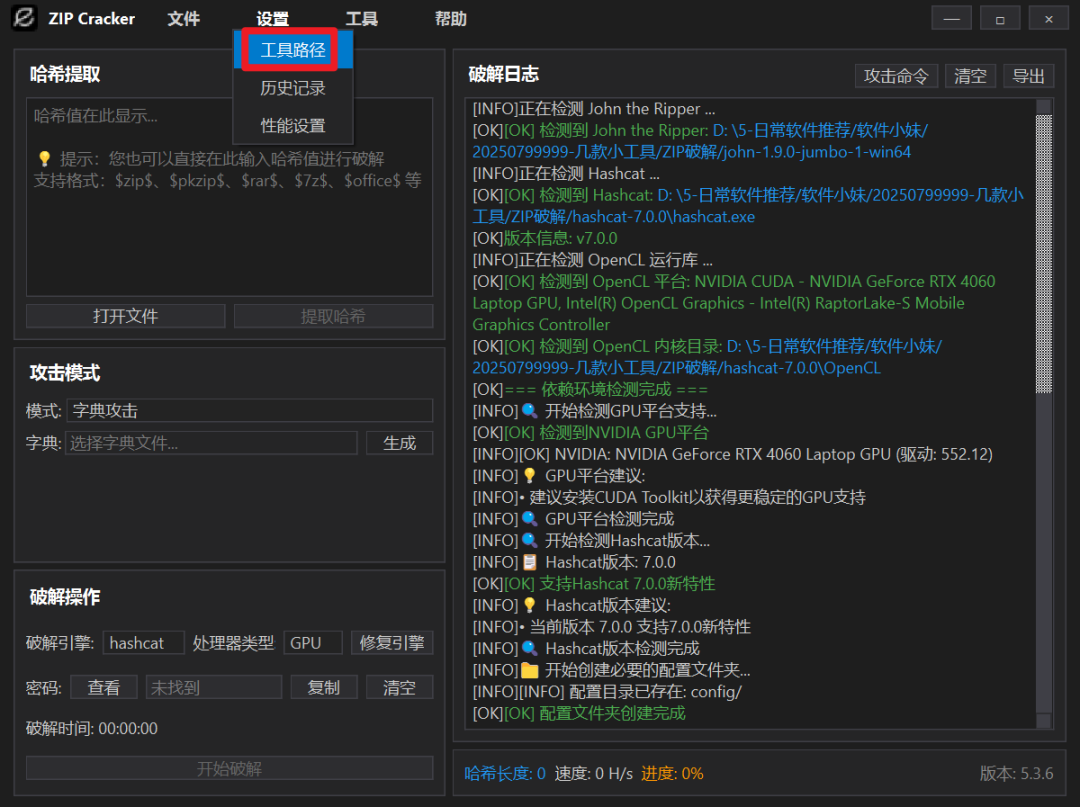The height and width of the screenshot is (807, 1080).
Task: Click 生成 to create a dictionary
Action: tap(399, 442)
